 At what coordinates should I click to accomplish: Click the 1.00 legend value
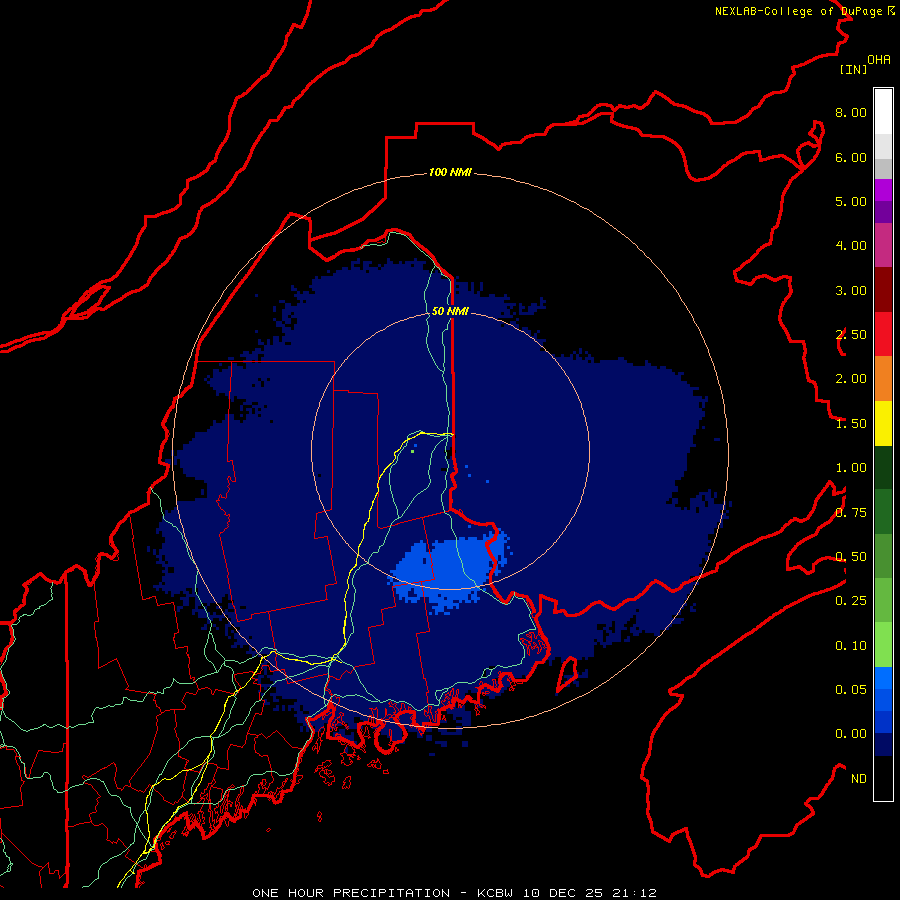[851, 468]
